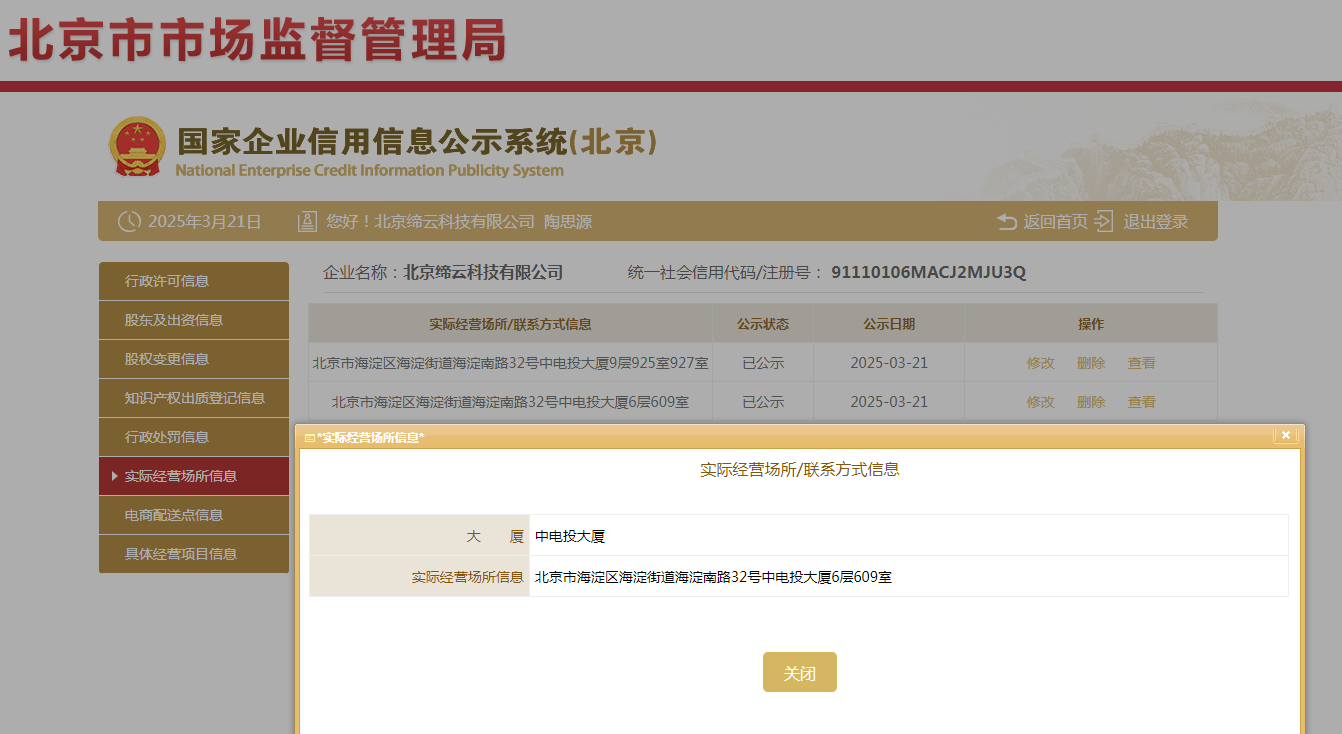
Task: Click the 大厦 field value 中电投大厦
Action: [570, 536]
